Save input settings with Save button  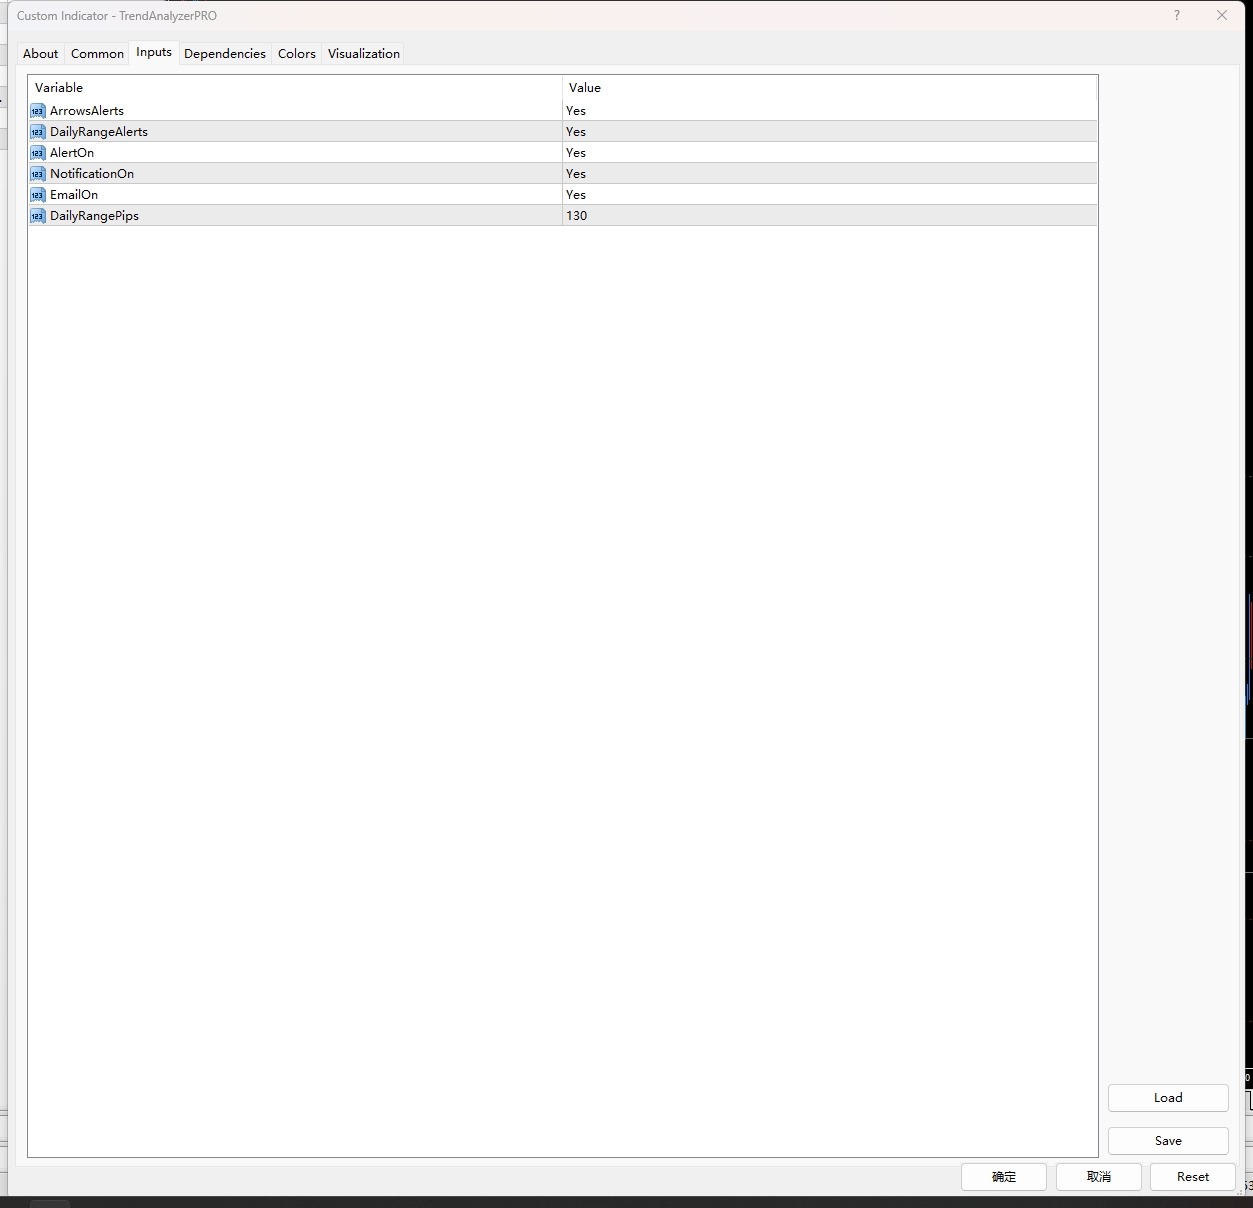[x=1168, y=1141]
